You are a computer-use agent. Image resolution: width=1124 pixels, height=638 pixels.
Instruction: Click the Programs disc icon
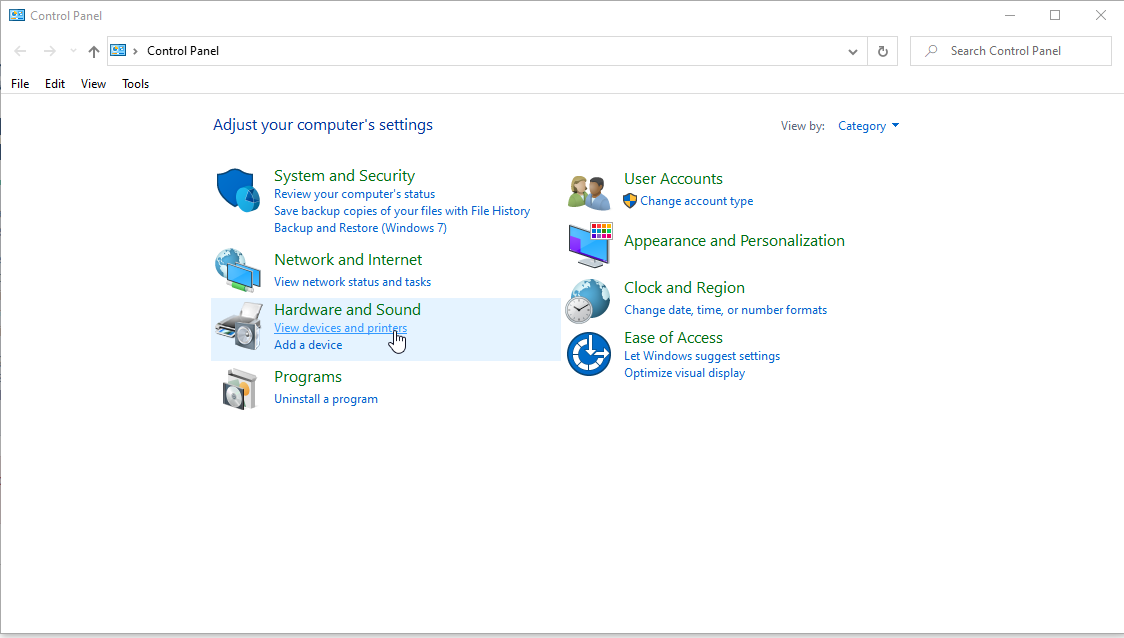click(x=239, y=389)
